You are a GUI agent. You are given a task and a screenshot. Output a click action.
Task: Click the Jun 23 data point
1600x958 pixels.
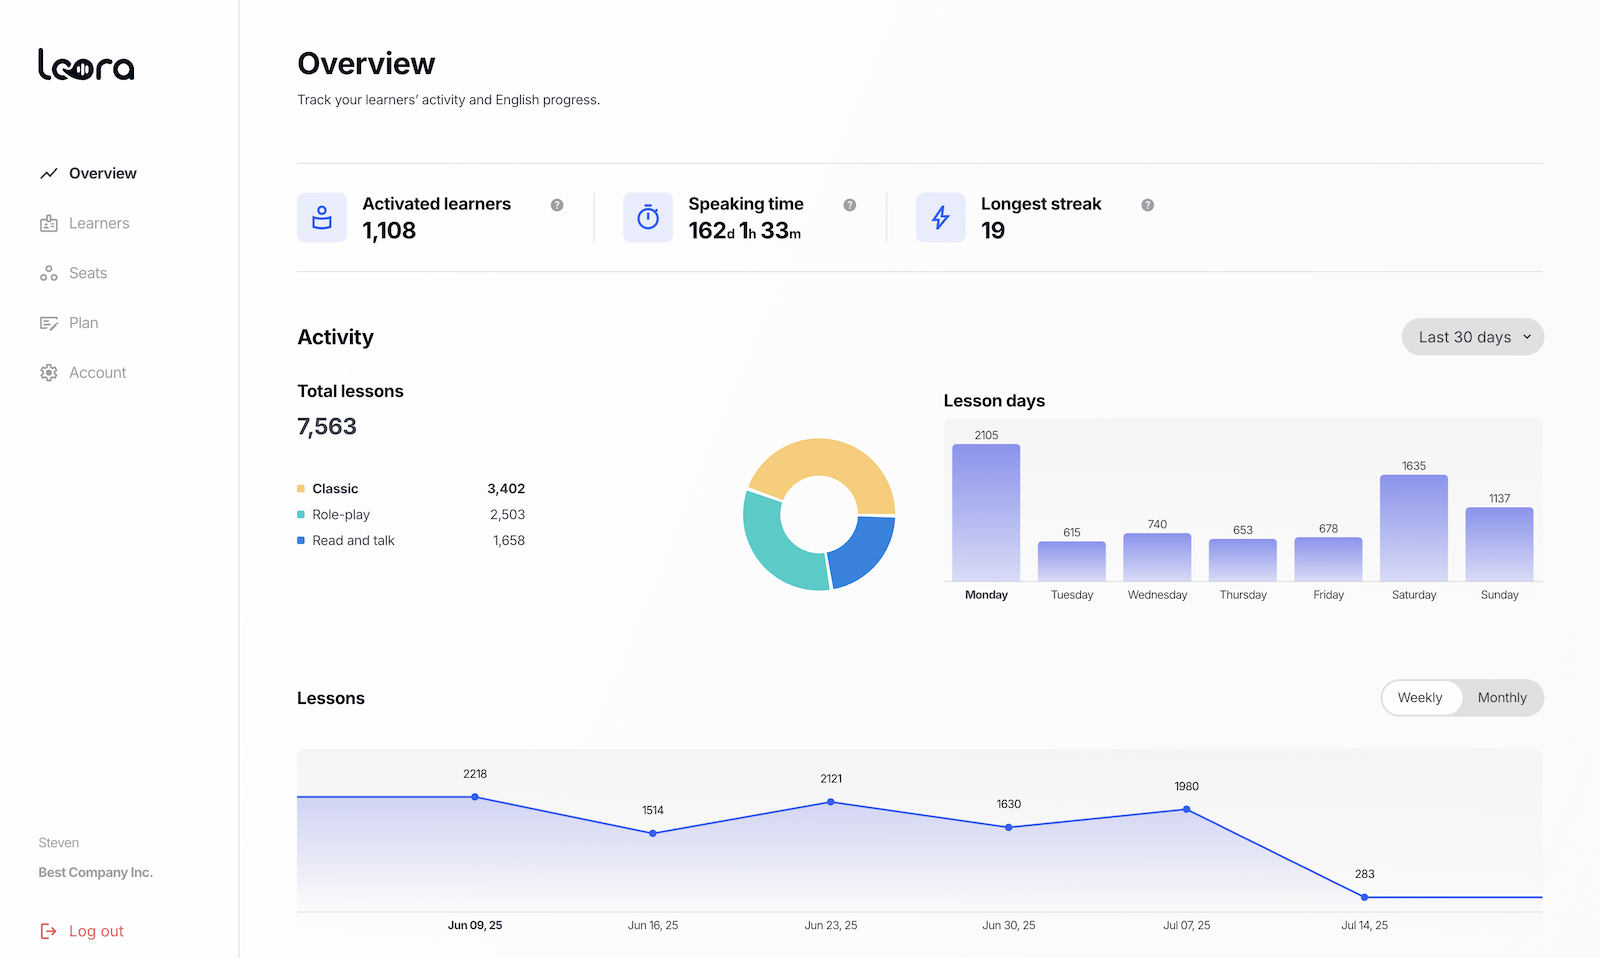[x=831, y=802]
